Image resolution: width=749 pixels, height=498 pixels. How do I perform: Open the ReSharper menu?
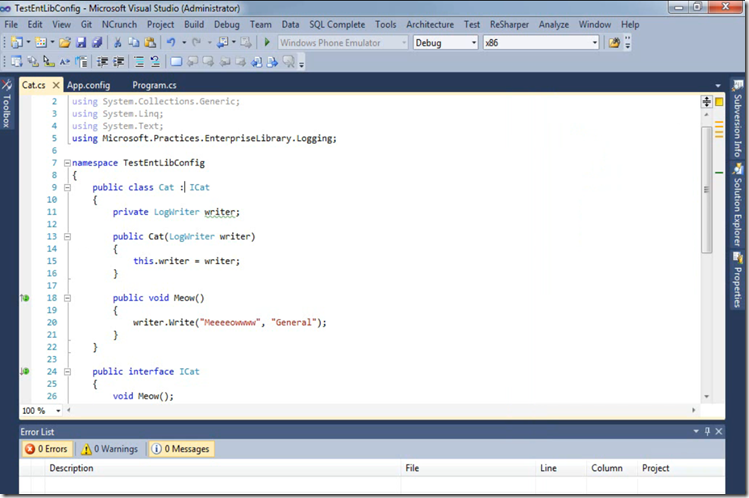pos(509,24)
